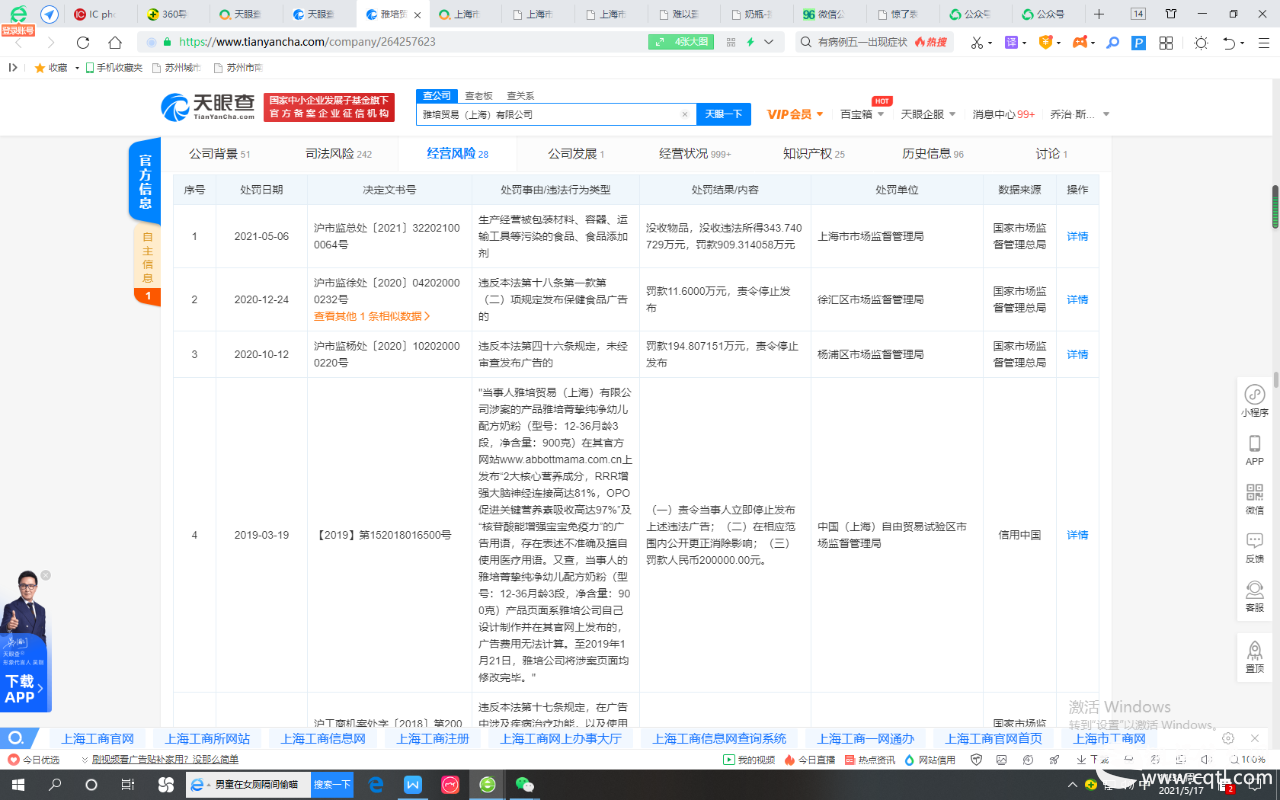Select the 官方信息 side tab
1280x800 pixels.
click(145, 182)
